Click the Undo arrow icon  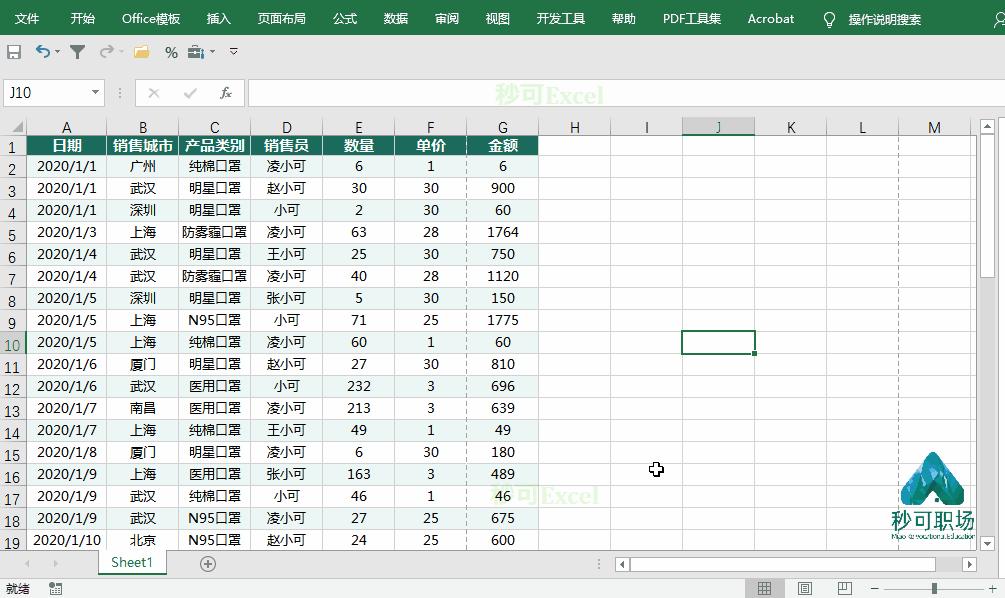click(x=42, y=52)
